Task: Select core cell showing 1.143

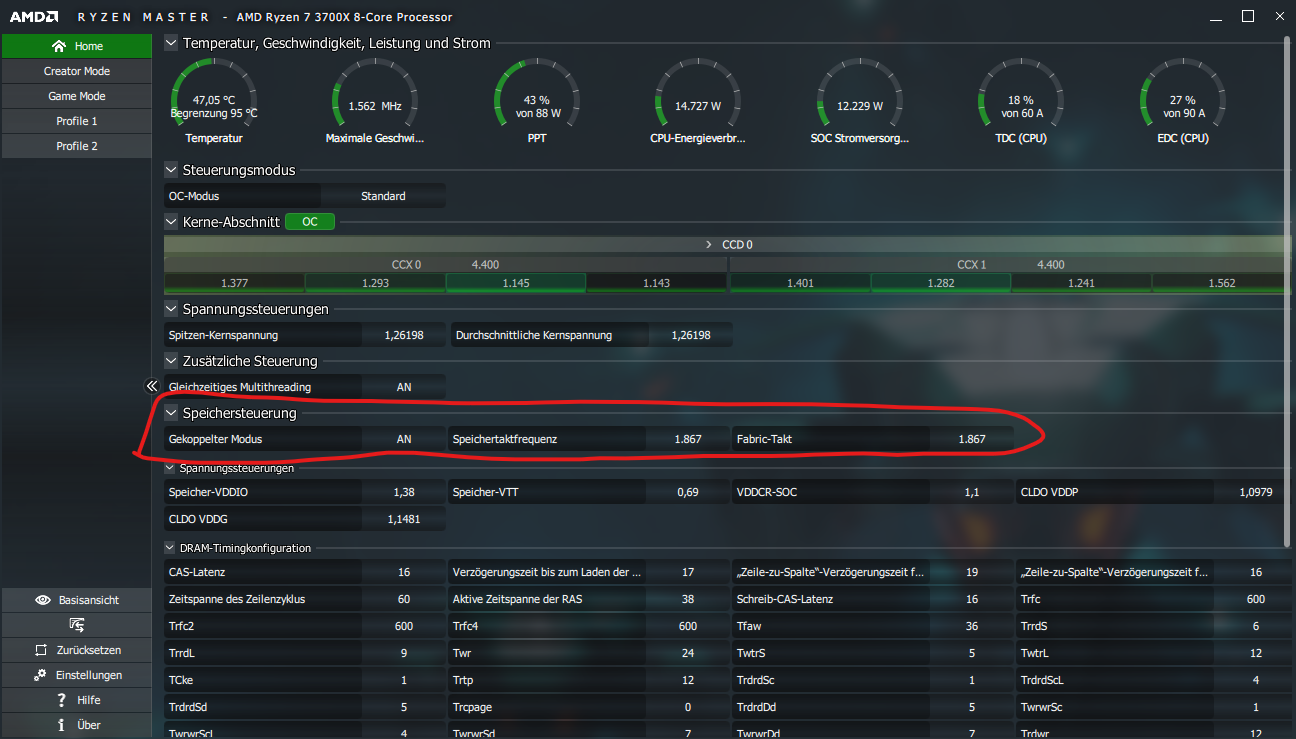Action: pos(656,283)
